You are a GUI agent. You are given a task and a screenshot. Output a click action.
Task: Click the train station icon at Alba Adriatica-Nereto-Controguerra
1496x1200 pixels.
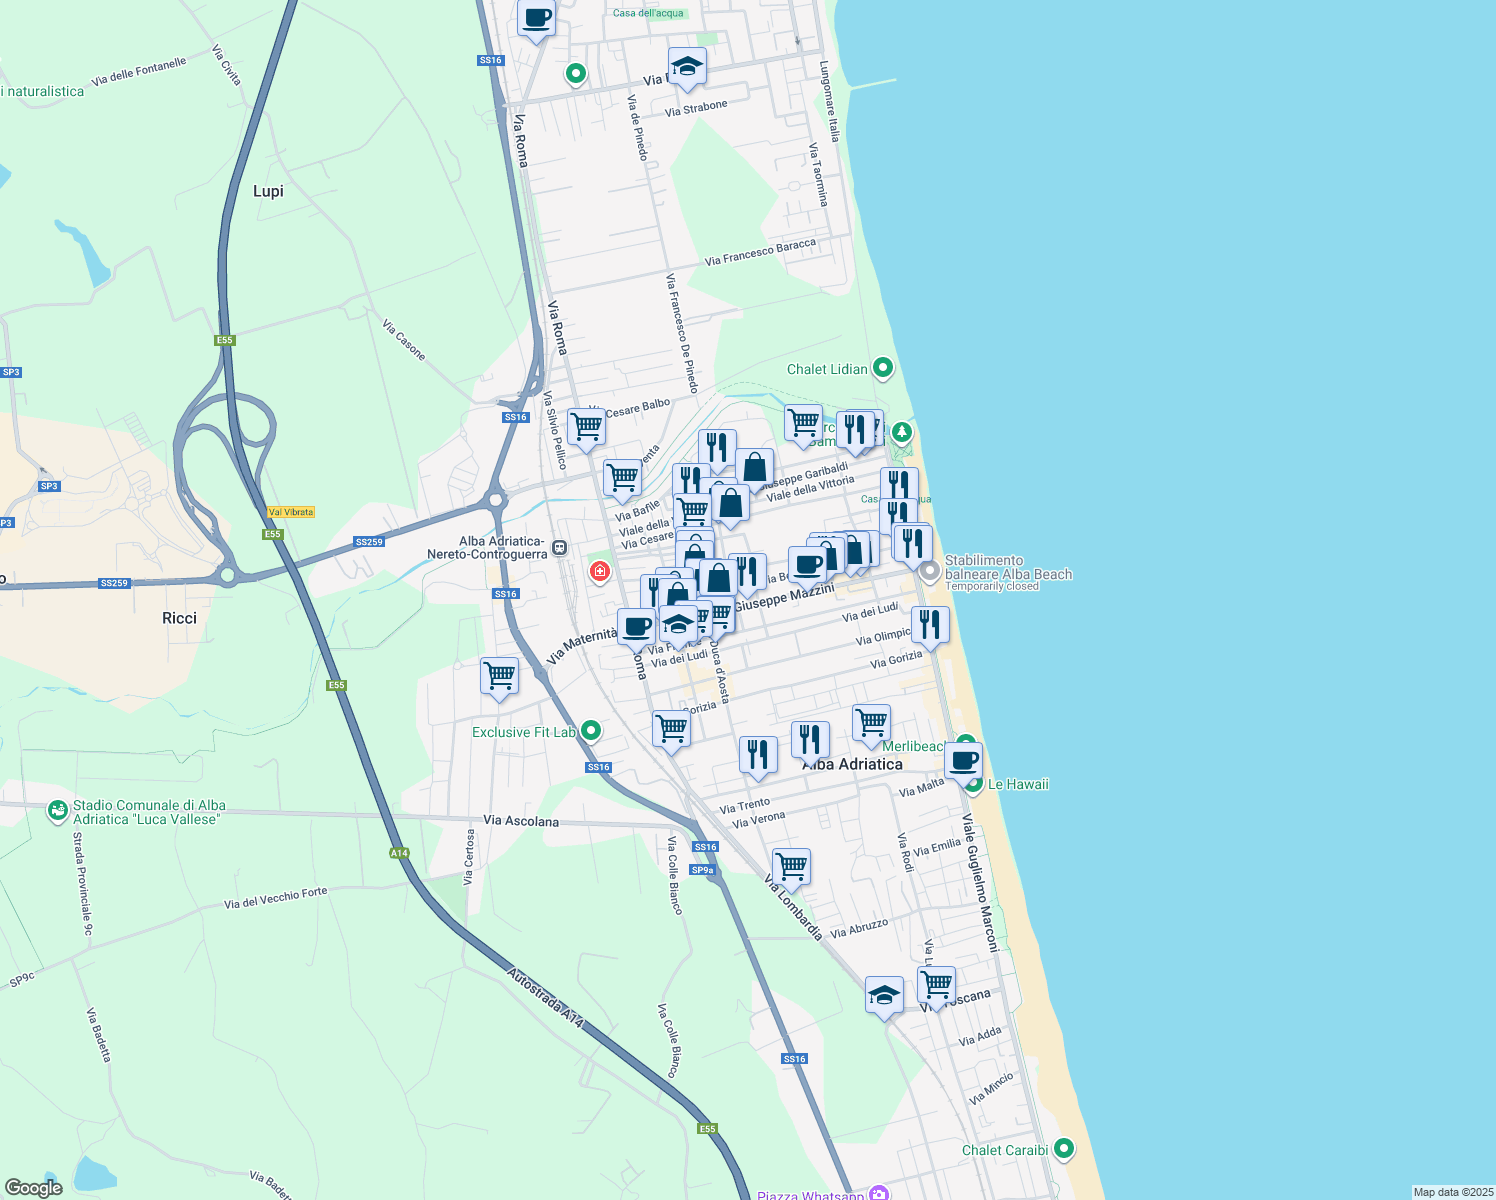pos(558,549)
